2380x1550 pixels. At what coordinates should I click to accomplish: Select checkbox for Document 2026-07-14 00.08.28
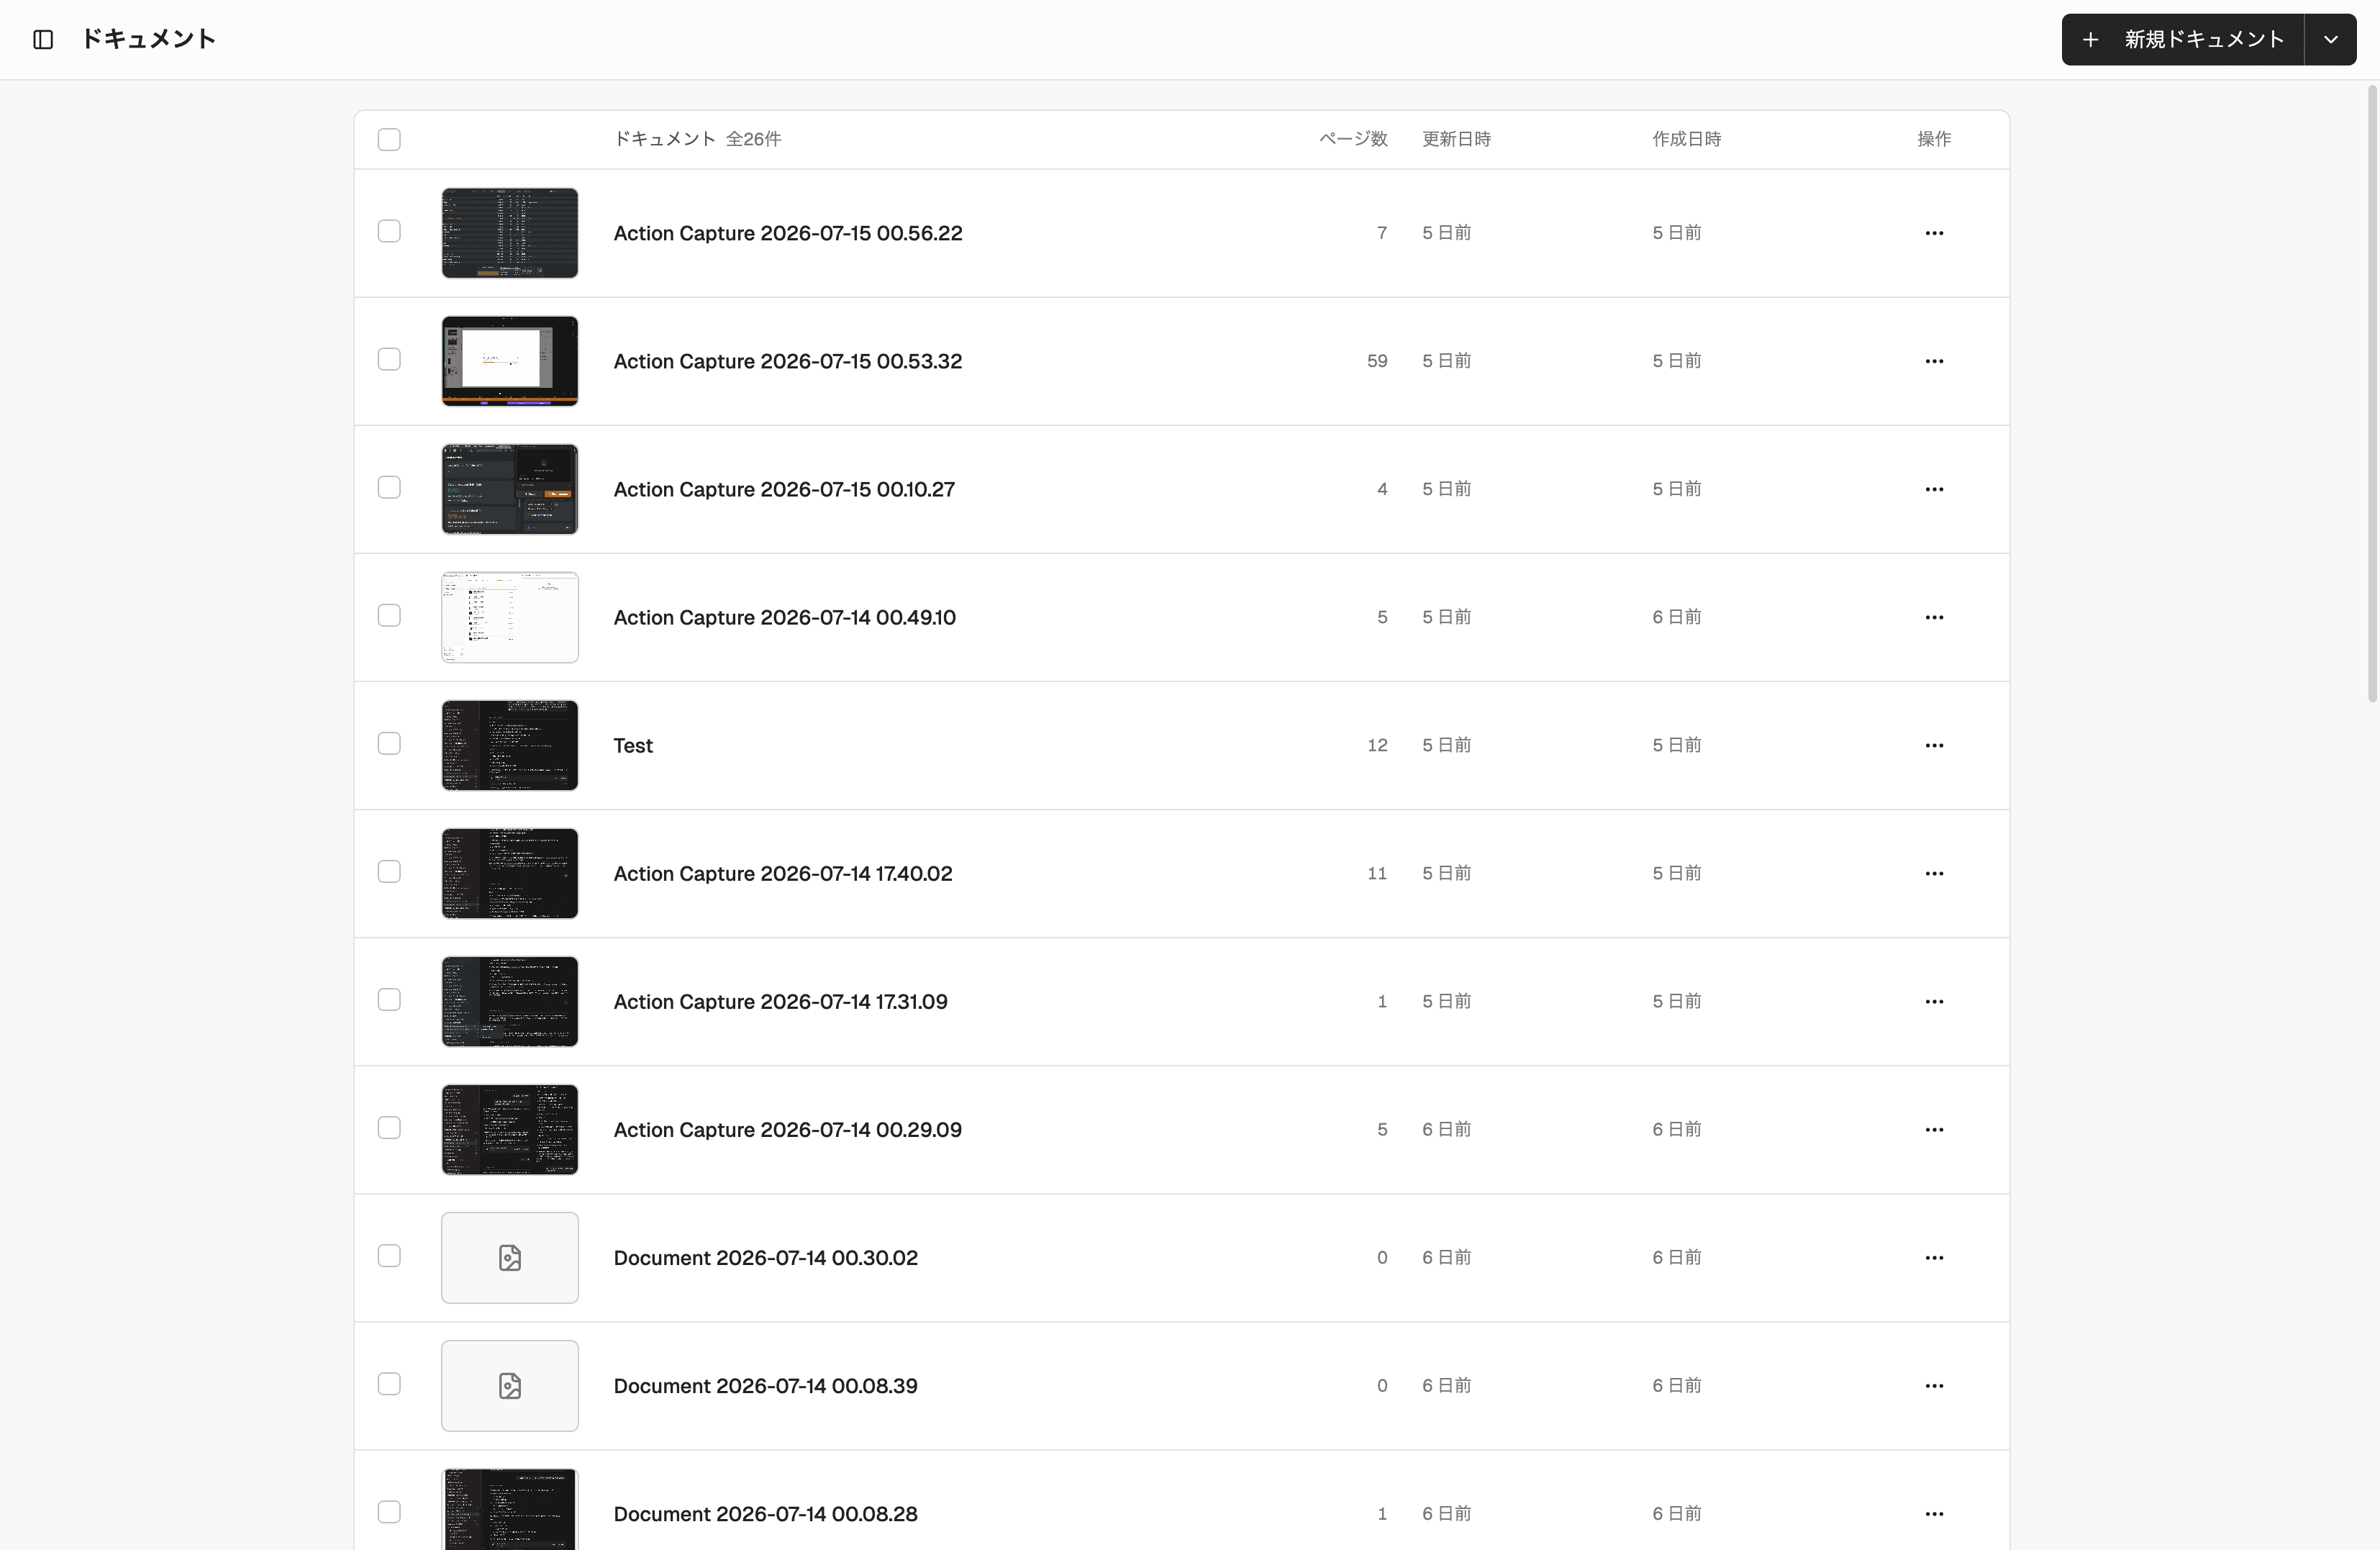389,1512
